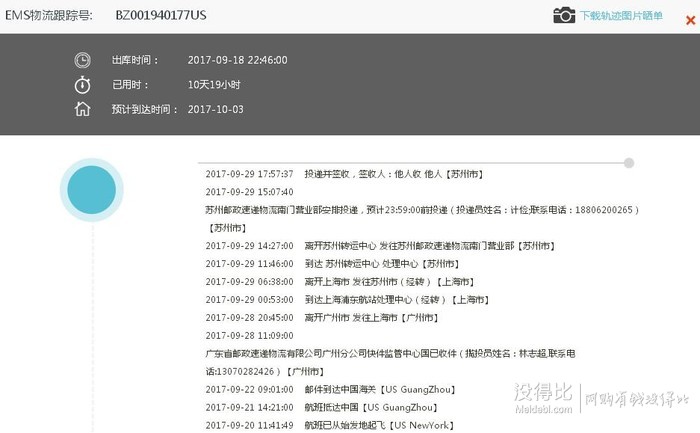Viewport: 700px width, 433px height.
Task: Select the outbound time 2017-09-18 22:46:00
Action: [x=238, y=60]
